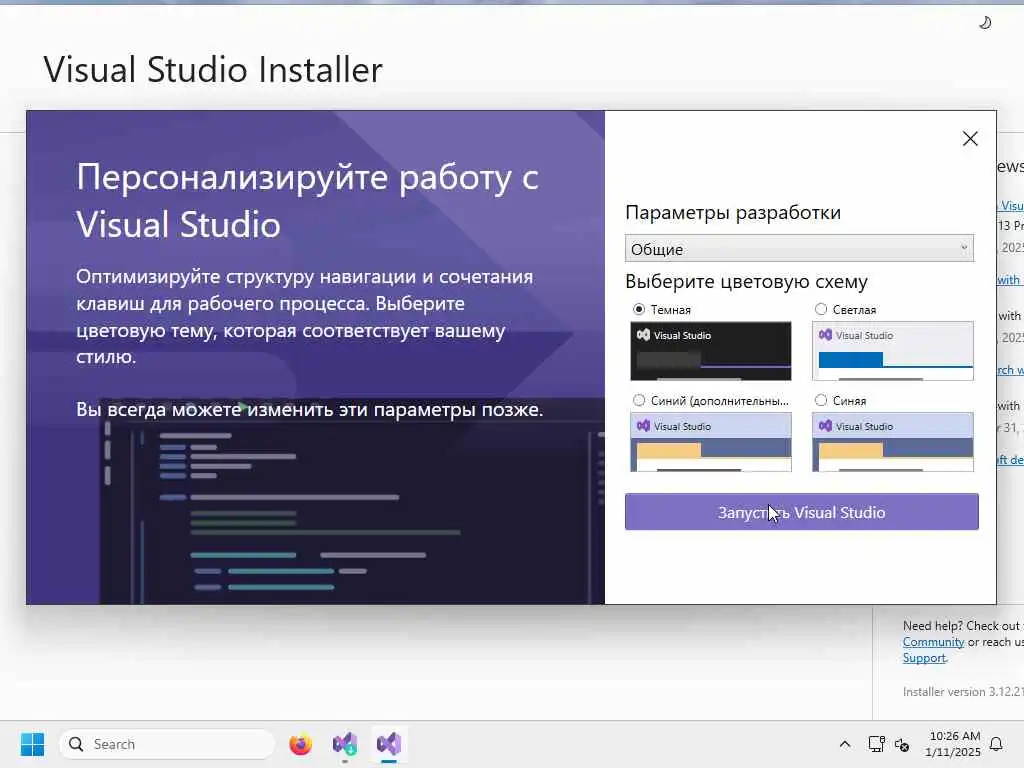1024x768 pixels.
Task: Launch Firefox from the taskbar
Action: [x=300, y=744]
